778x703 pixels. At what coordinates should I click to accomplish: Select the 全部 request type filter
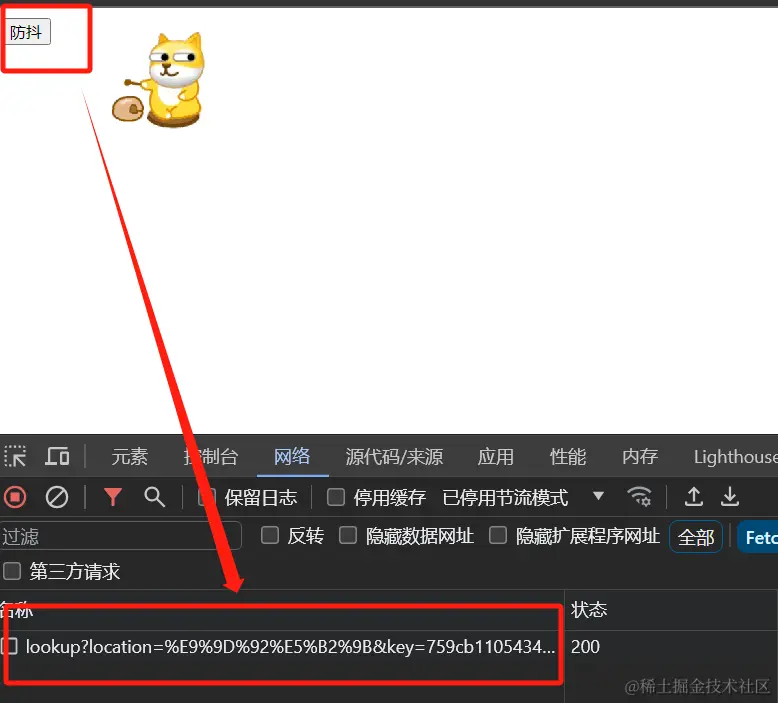pyautogui.click(x=696, y=537)
